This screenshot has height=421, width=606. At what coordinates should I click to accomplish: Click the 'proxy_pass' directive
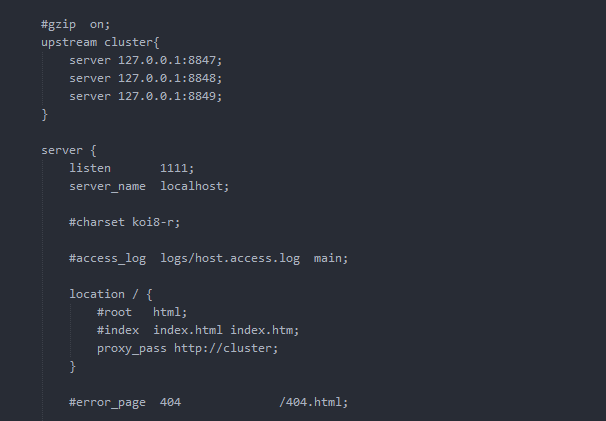click(132, 348)
